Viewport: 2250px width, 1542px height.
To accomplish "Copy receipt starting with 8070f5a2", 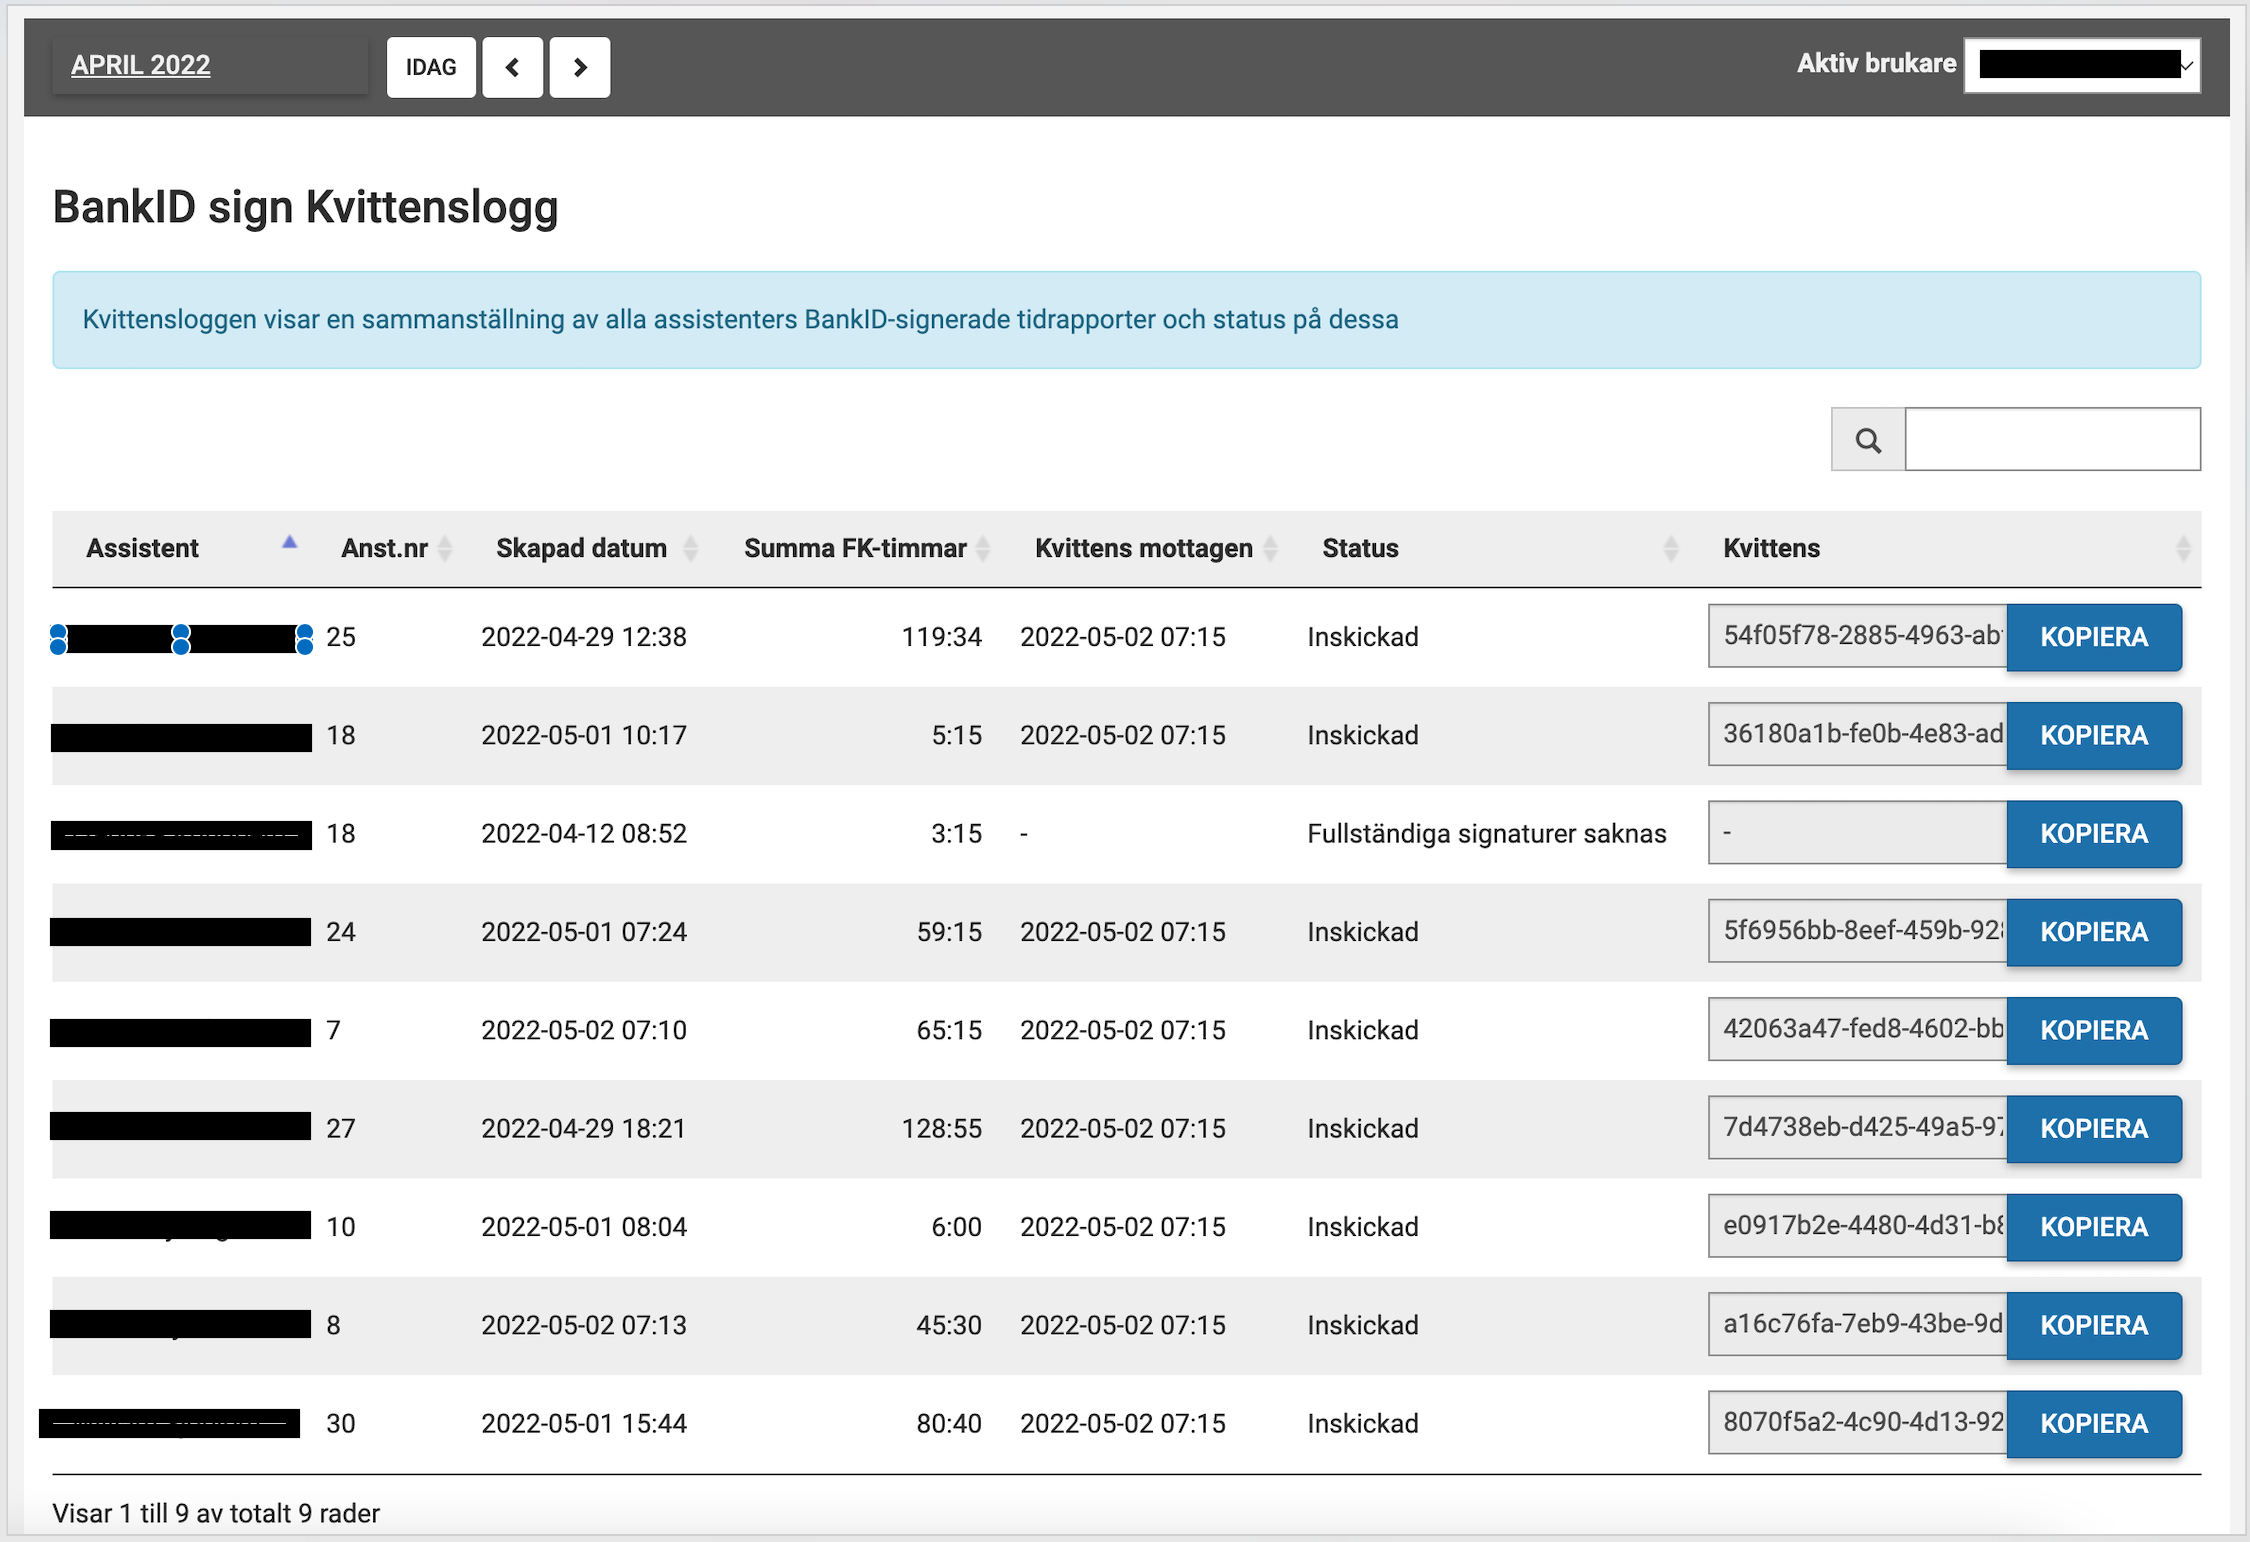I will coord(2093,1423).
